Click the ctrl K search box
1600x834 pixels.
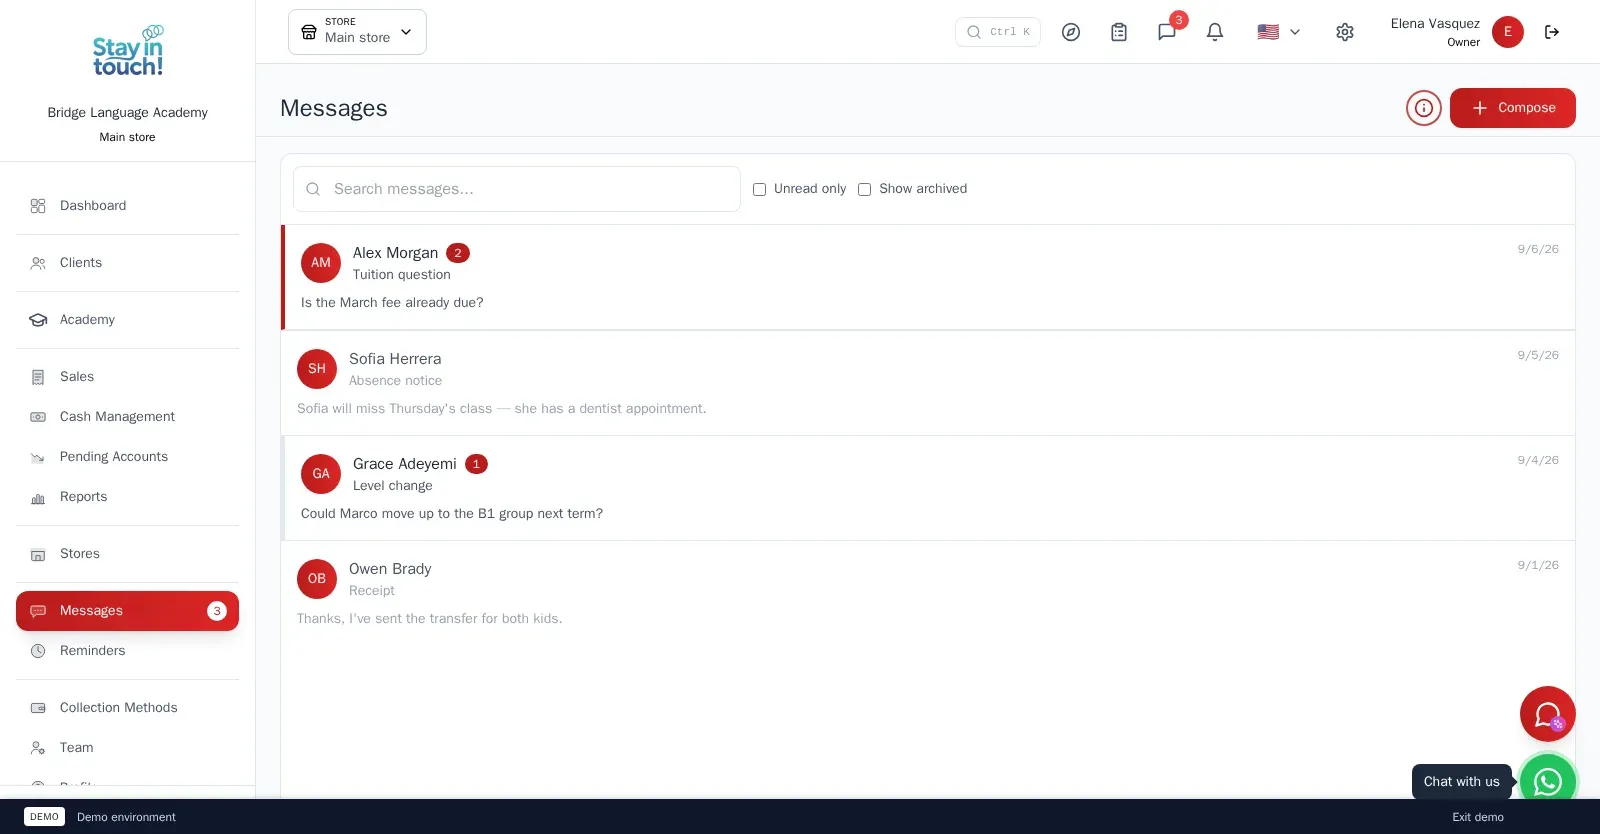(998, 32)
